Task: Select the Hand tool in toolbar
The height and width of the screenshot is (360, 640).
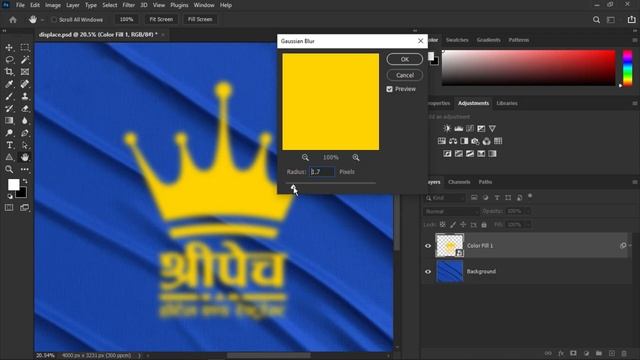Action: (x=25, y=157)
